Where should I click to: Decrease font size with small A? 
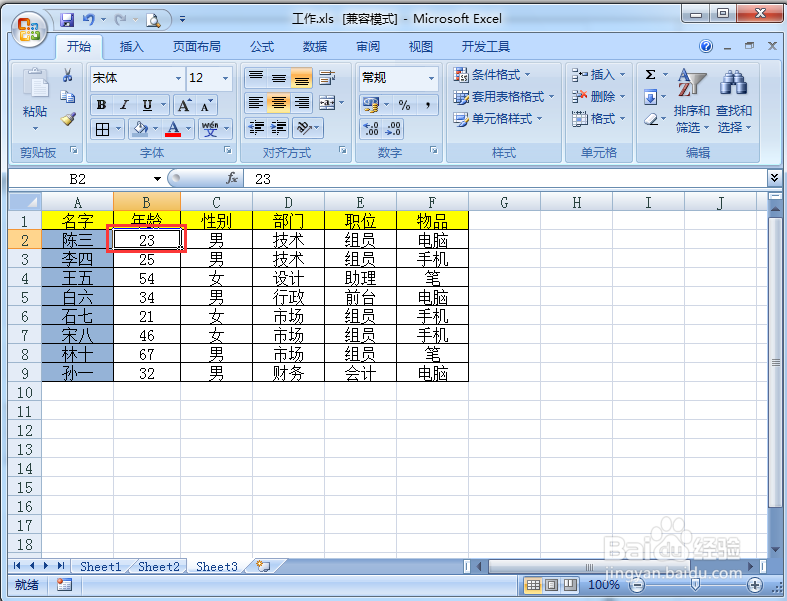[x=207, y=105]
